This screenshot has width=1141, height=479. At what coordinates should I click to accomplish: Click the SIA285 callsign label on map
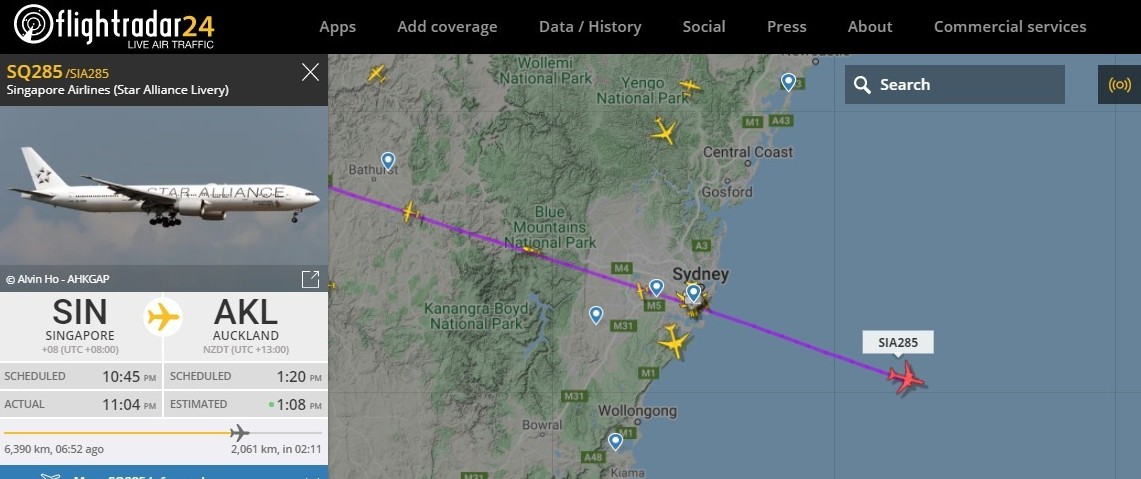898,342
